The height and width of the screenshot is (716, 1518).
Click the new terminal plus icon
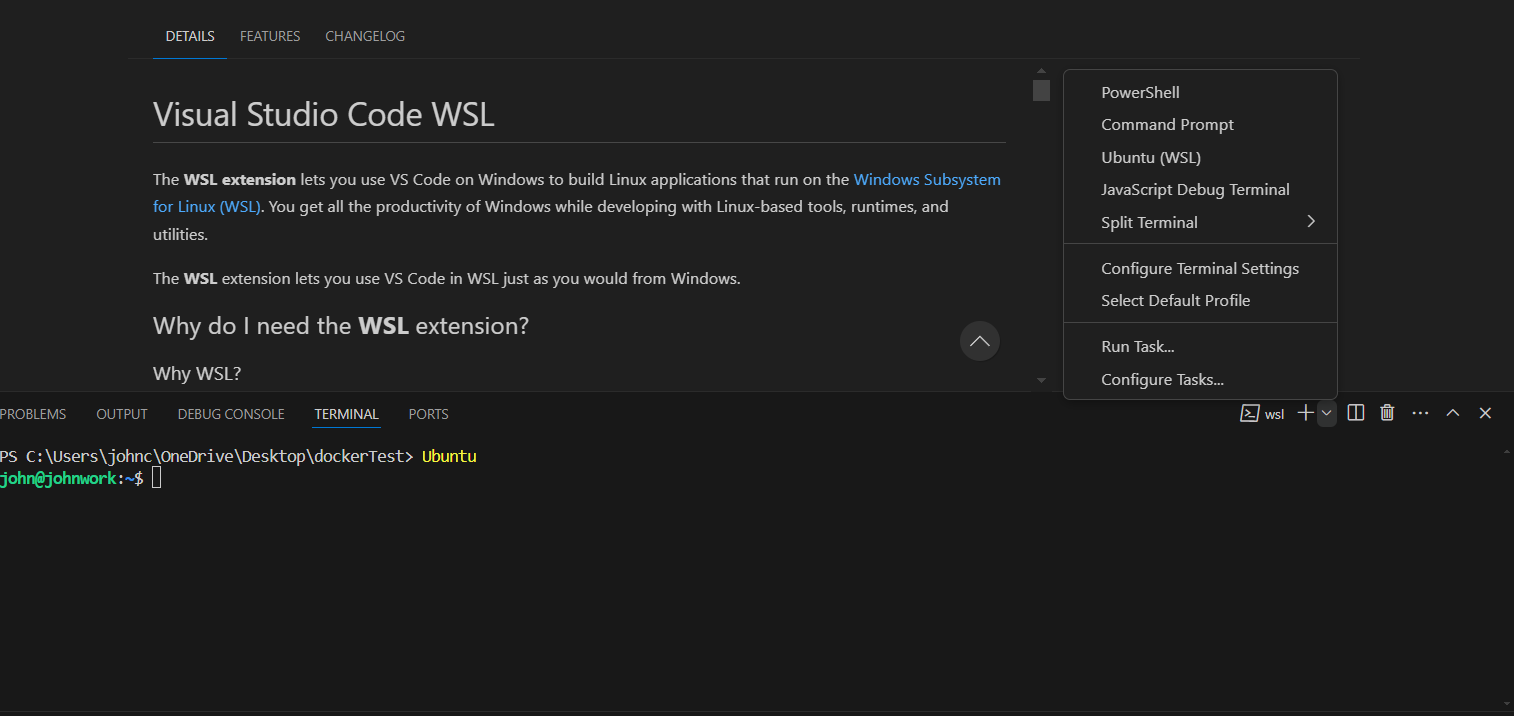coord(1305,413)
